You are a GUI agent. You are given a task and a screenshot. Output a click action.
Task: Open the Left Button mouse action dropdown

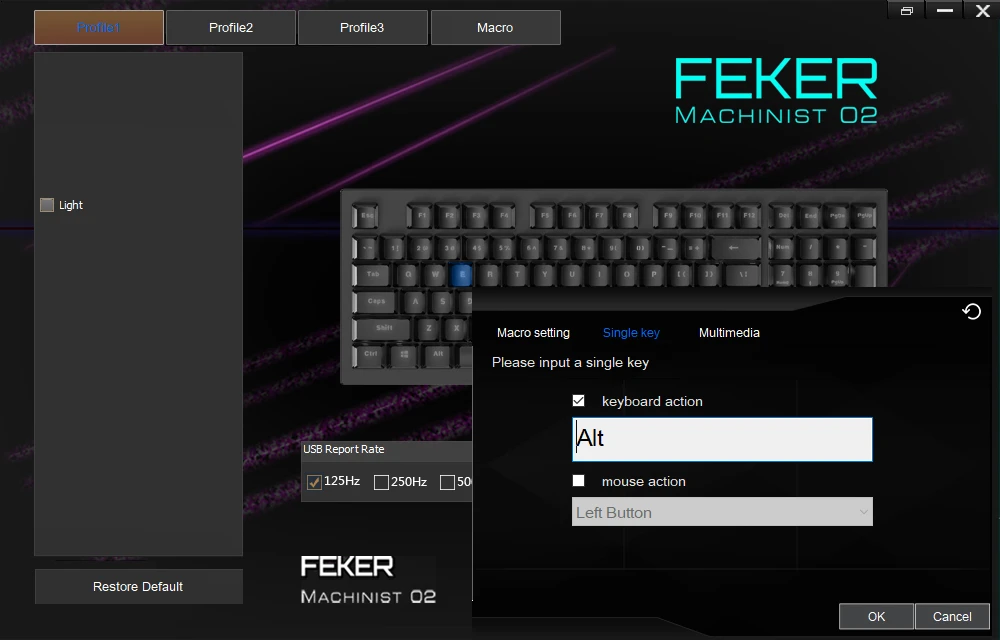click(x=722, y=512)
